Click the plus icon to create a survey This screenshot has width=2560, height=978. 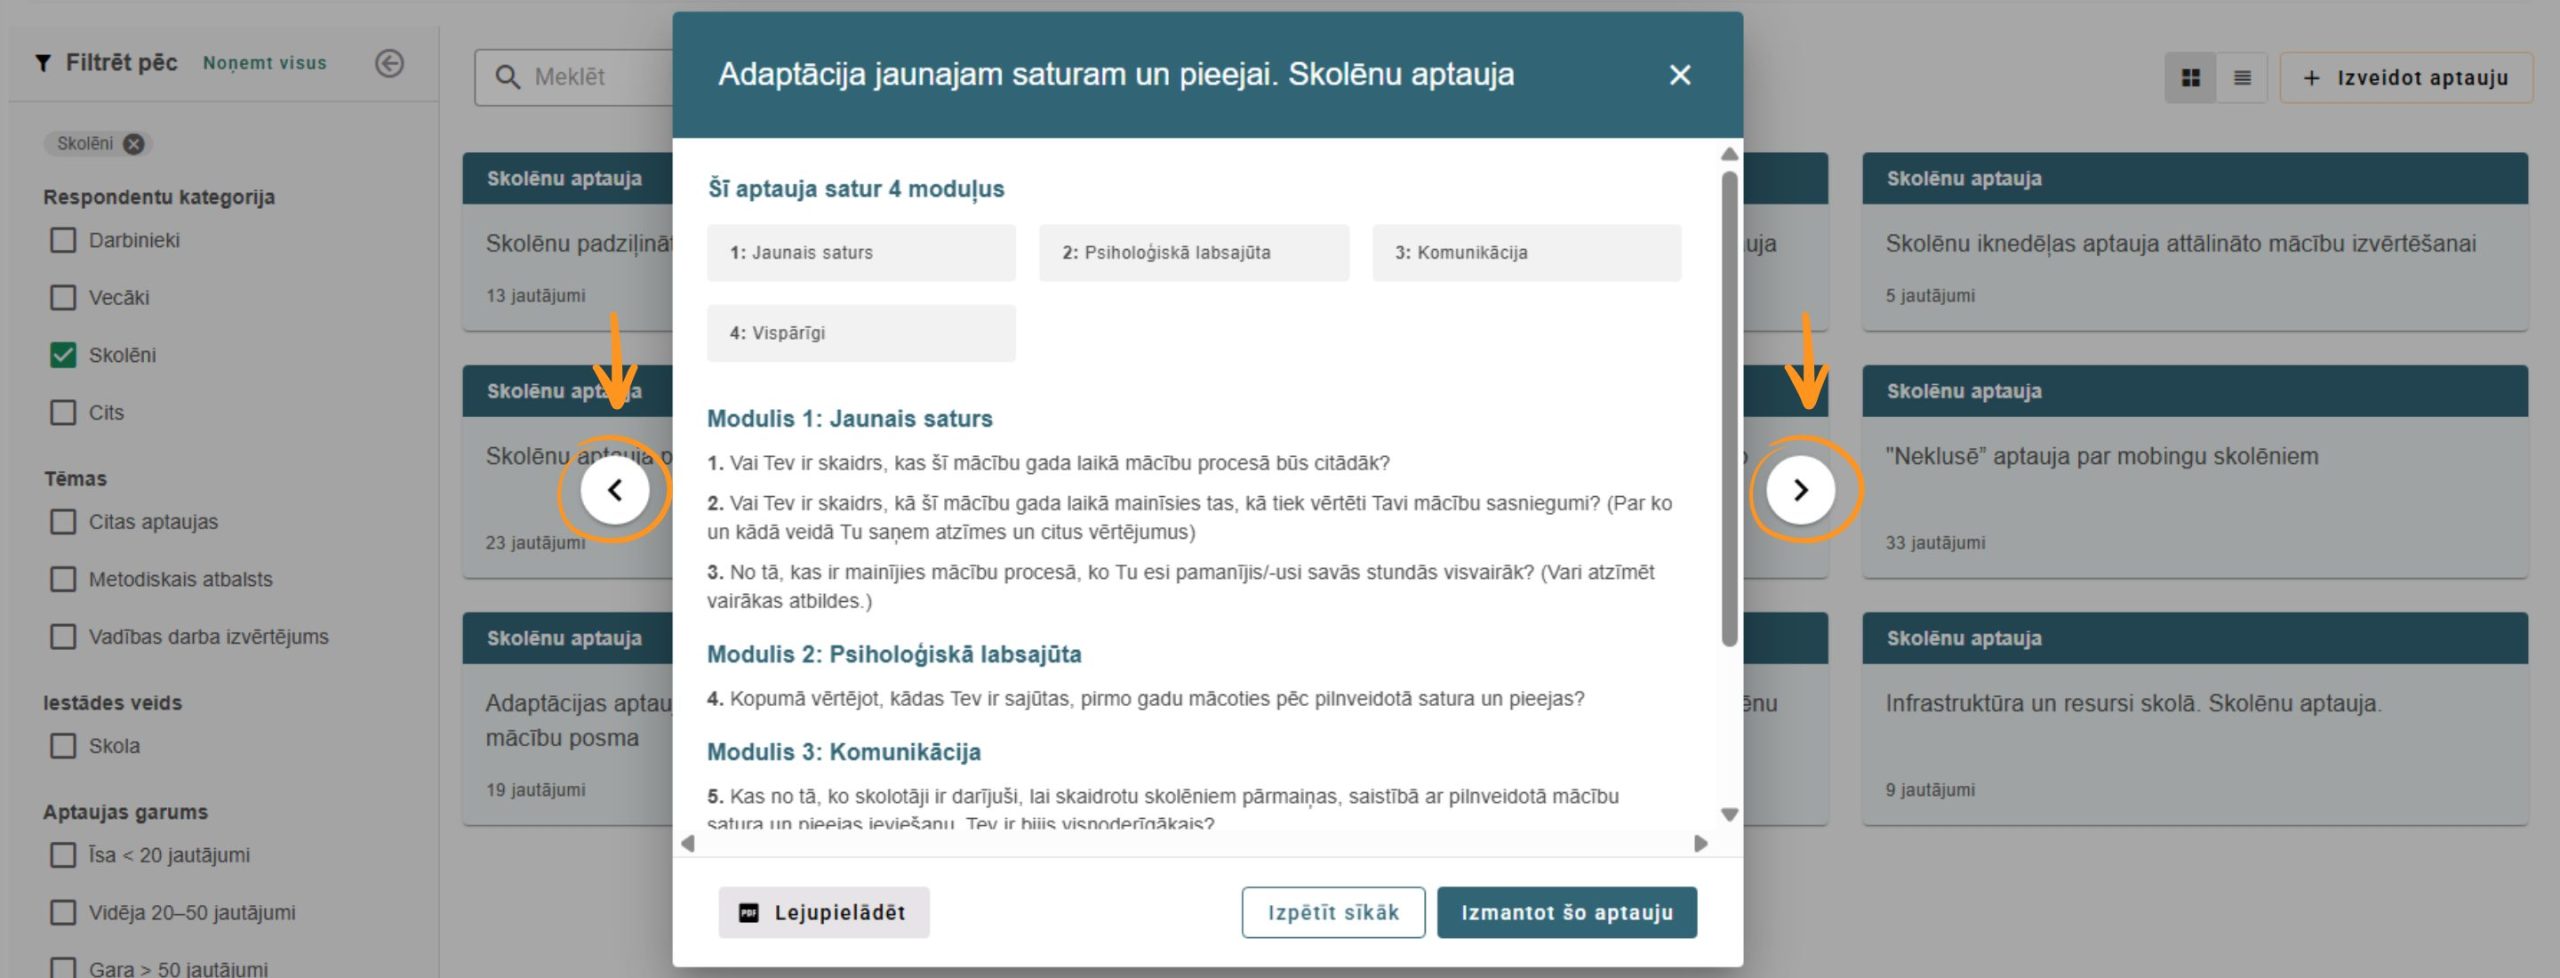click(2311, 77)
